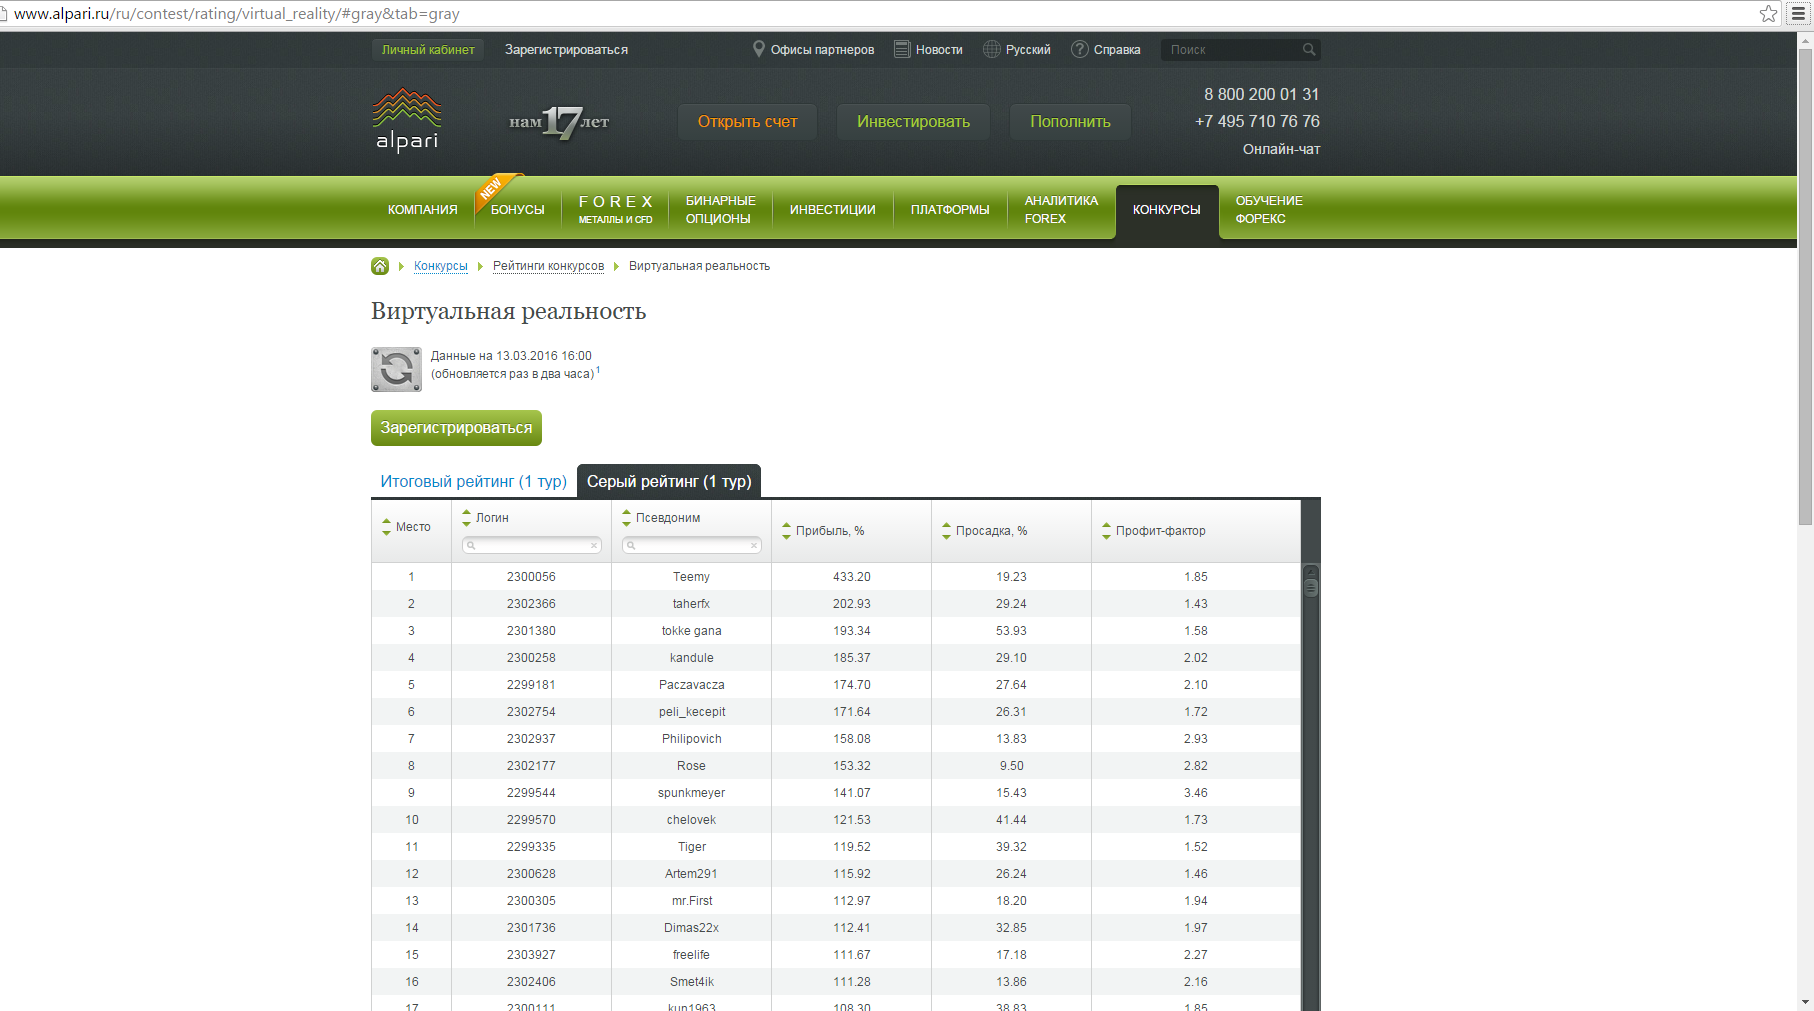The image size is (1814, 1011).
Task: Click the Конкурсы breadcrumb link
Action: [441, 266]
